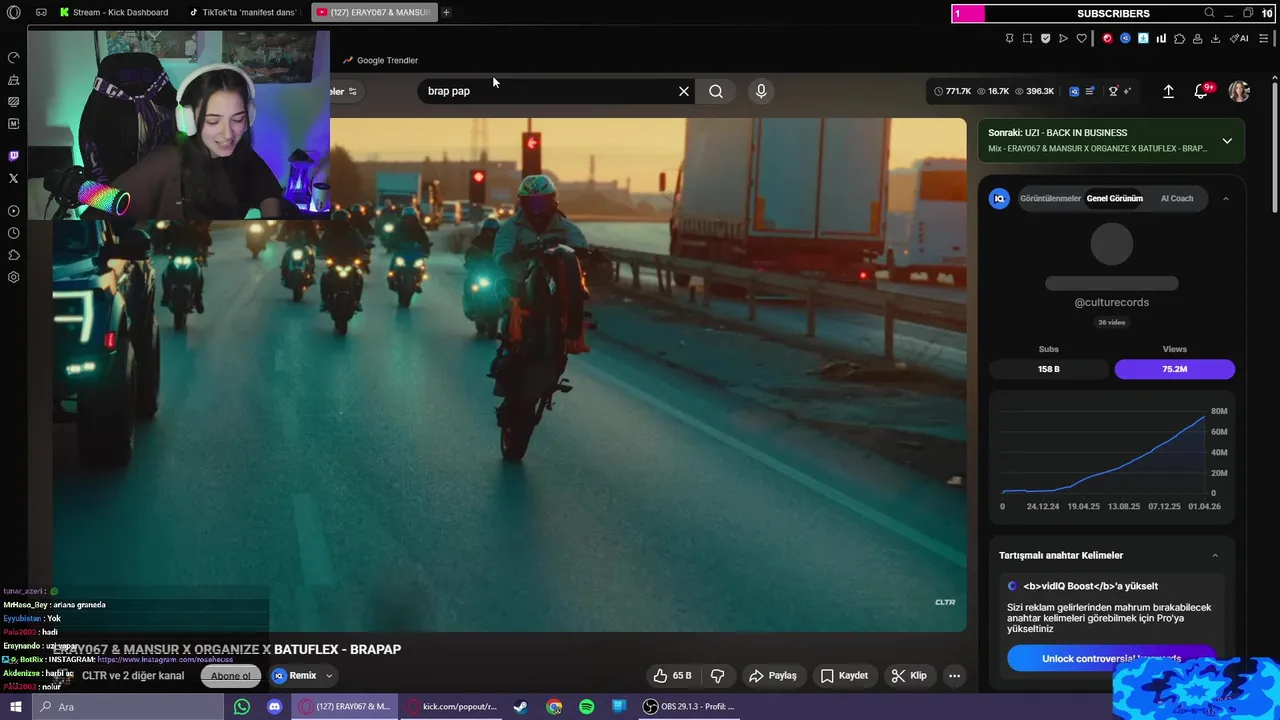Viewport: 1280px width, 720px height.
Task: Click the Paylaş share button
Action: (x=773, y=676)
